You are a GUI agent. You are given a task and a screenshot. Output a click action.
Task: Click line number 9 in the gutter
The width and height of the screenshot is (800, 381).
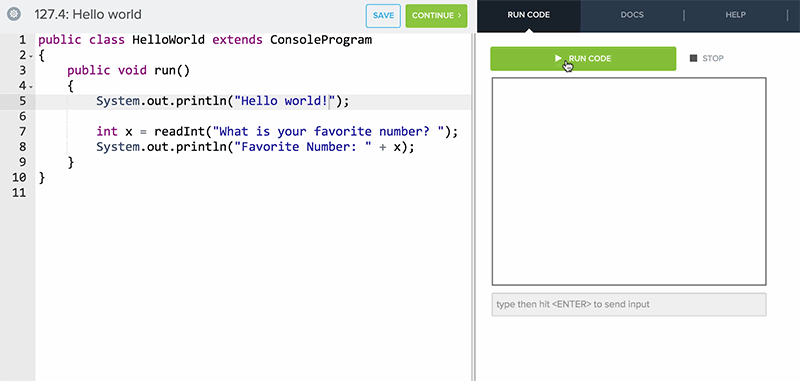click(22, 162)
